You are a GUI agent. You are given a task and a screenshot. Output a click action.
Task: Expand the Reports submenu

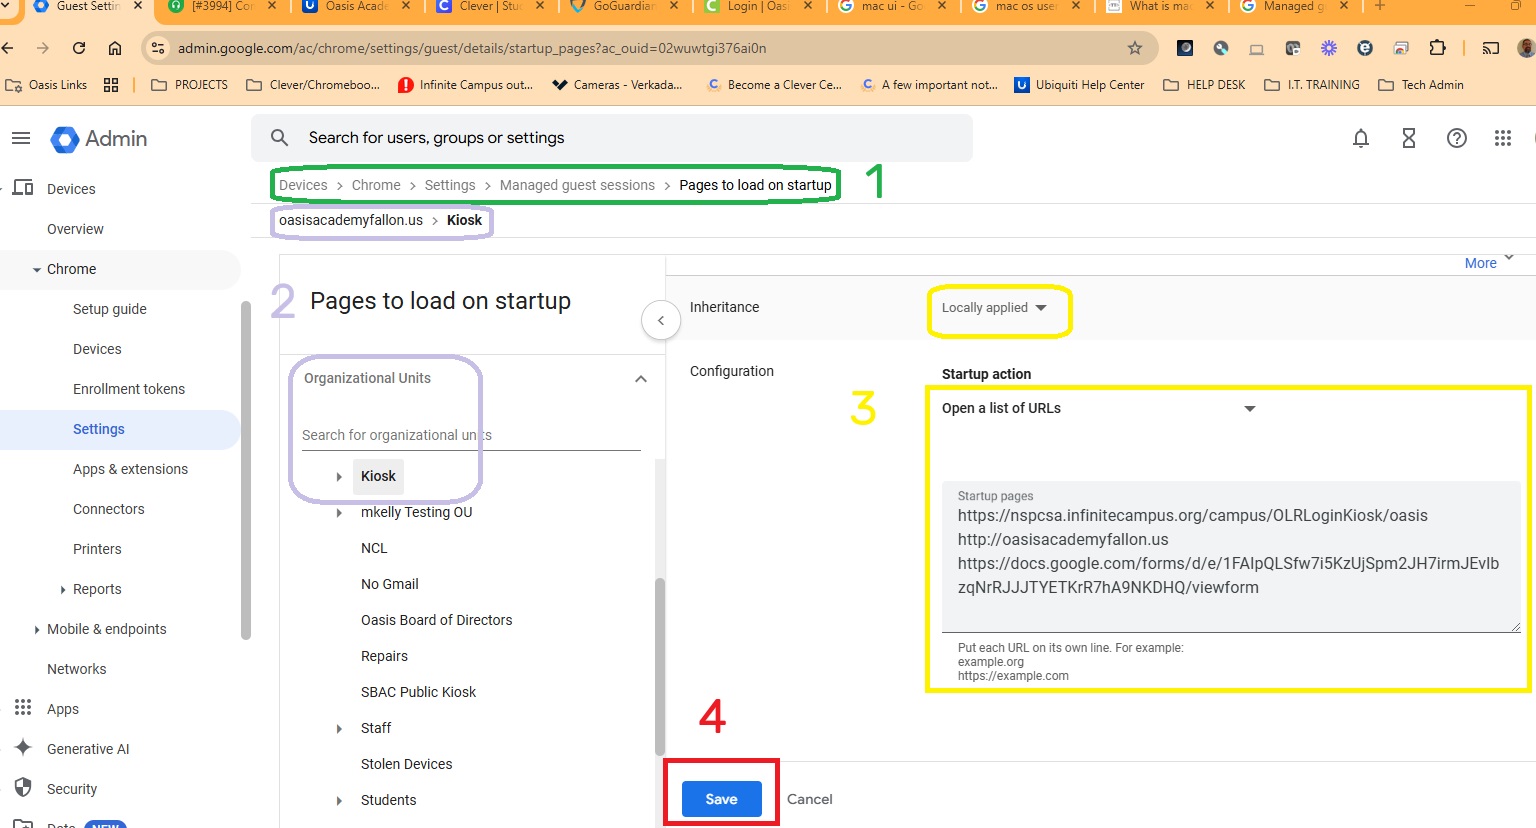63,590
